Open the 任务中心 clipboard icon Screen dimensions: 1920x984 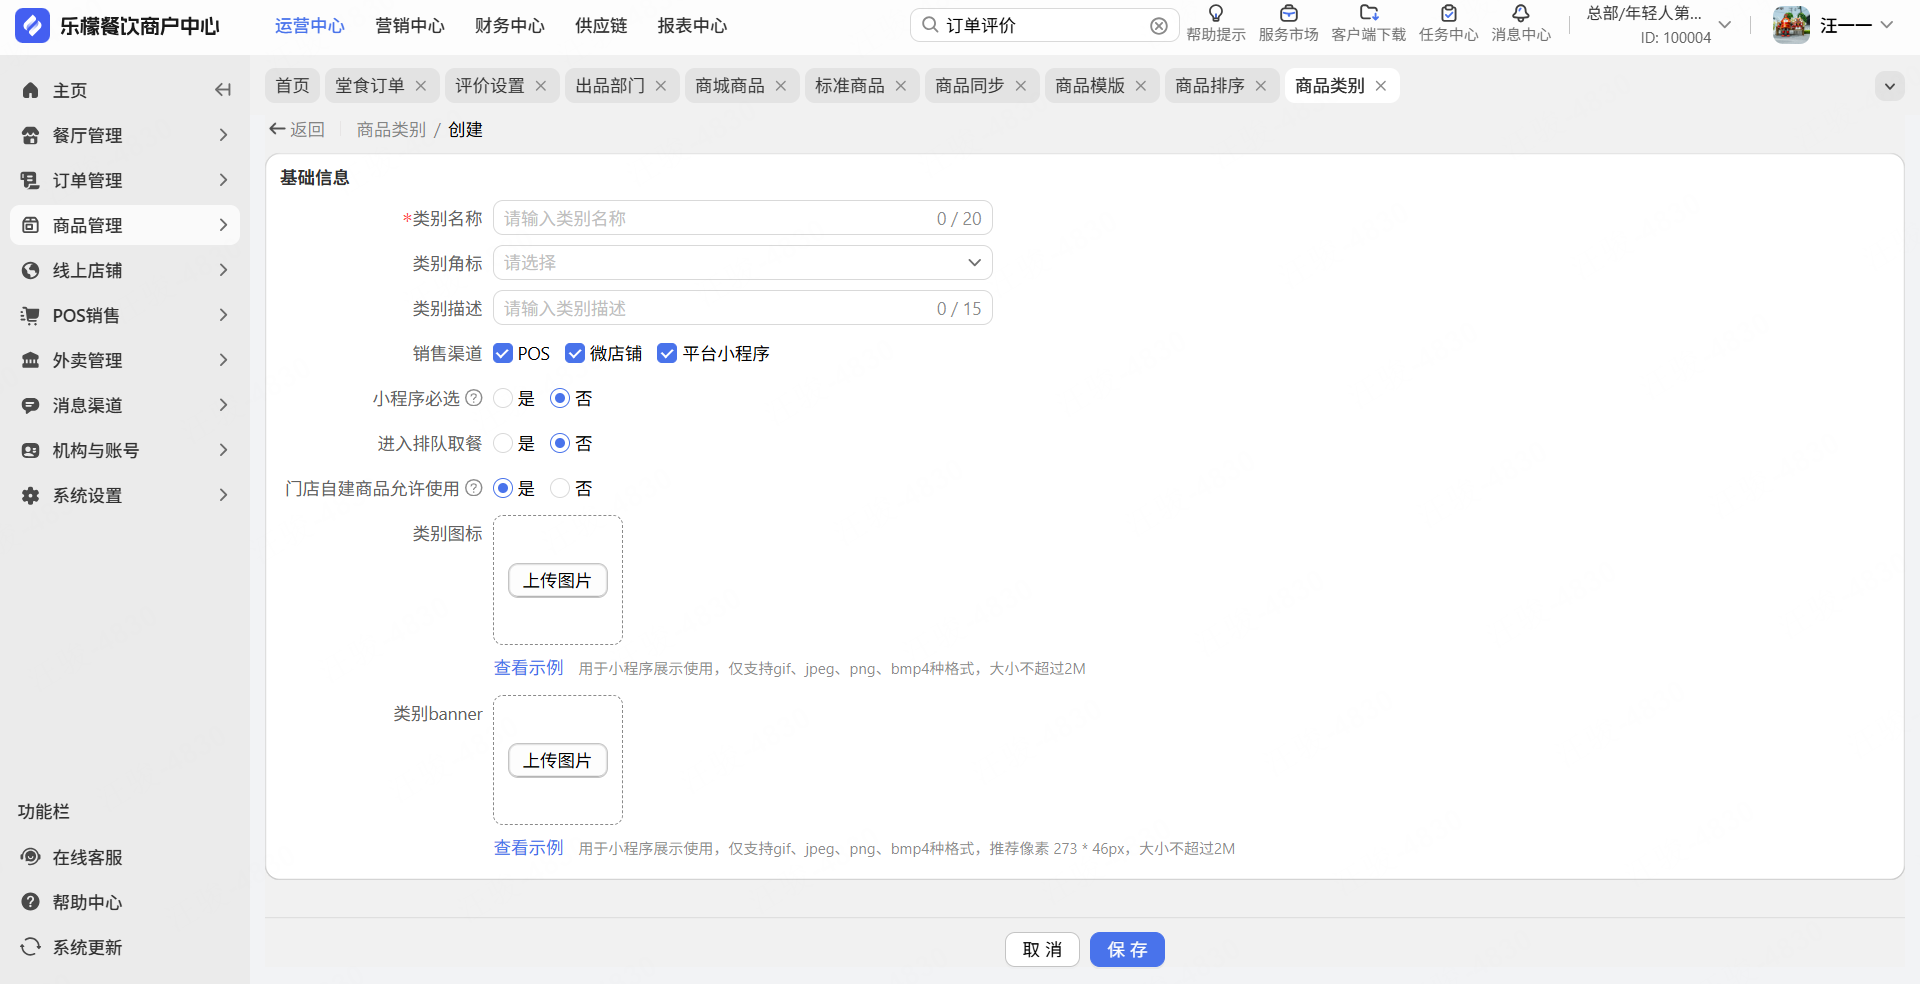point(1448,14)
